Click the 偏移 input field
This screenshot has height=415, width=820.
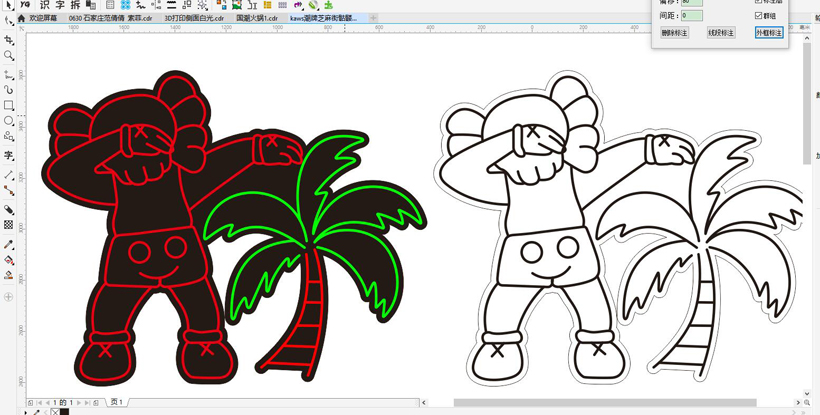tap(692, 2)
